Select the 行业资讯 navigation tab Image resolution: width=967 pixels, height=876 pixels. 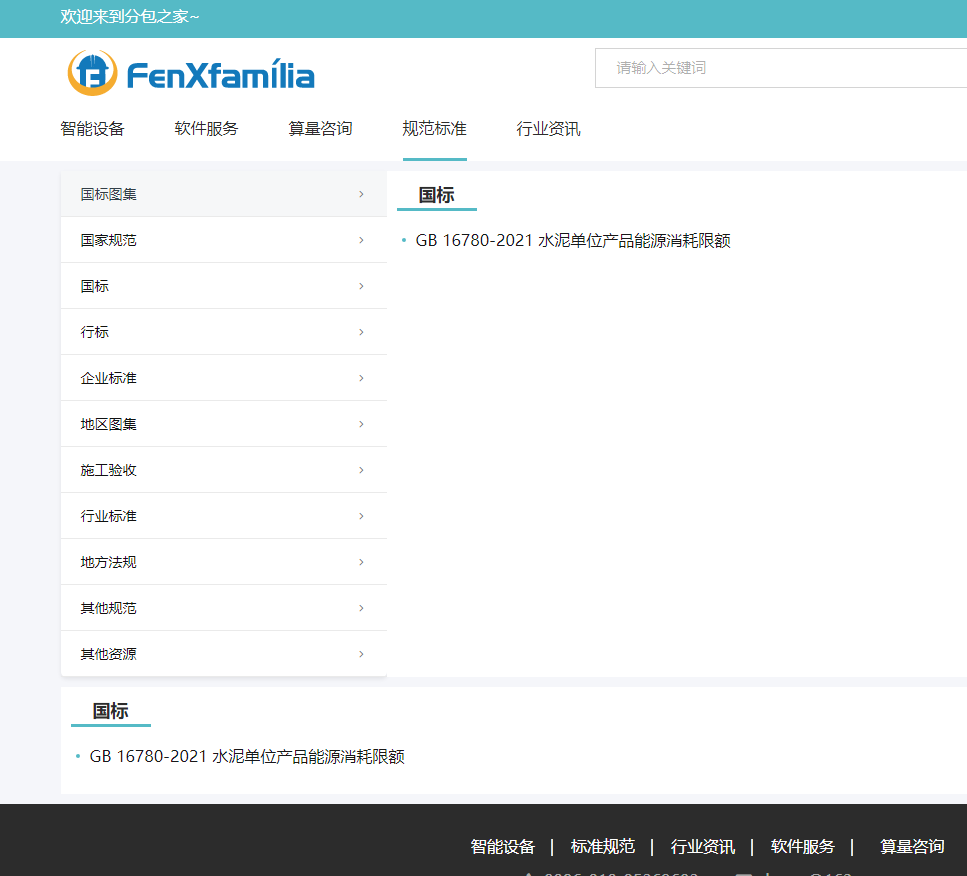(548, 129)
